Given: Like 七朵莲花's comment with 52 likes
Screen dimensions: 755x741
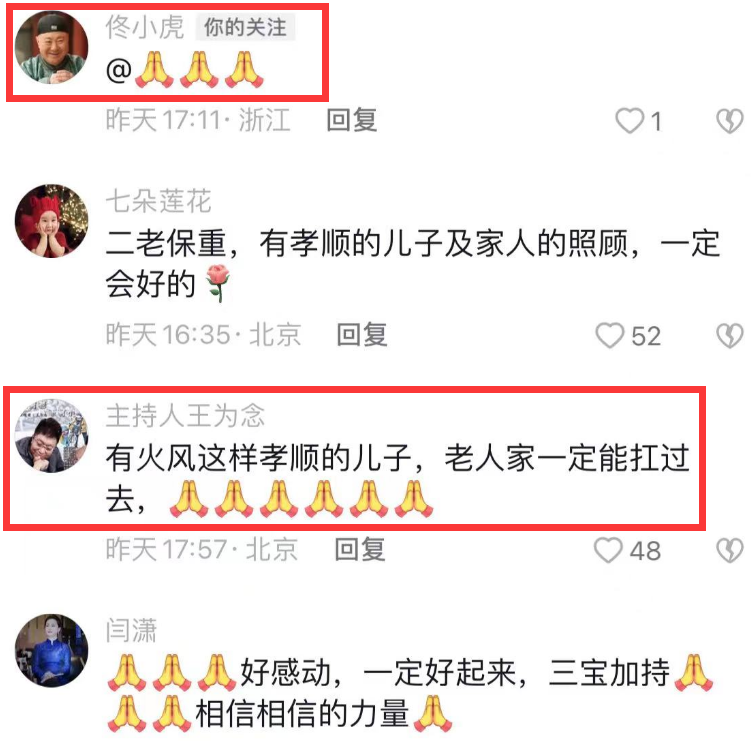Looking at the screenshot, I should coord(610,335).
